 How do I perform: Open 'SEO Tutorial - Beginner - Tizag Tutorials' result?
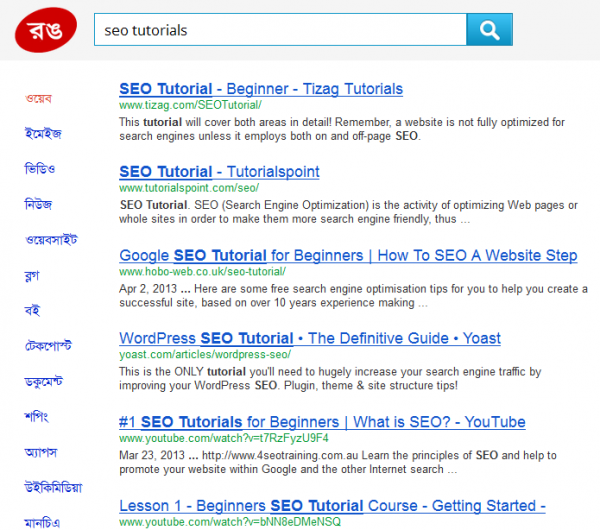tap(261, 89)
